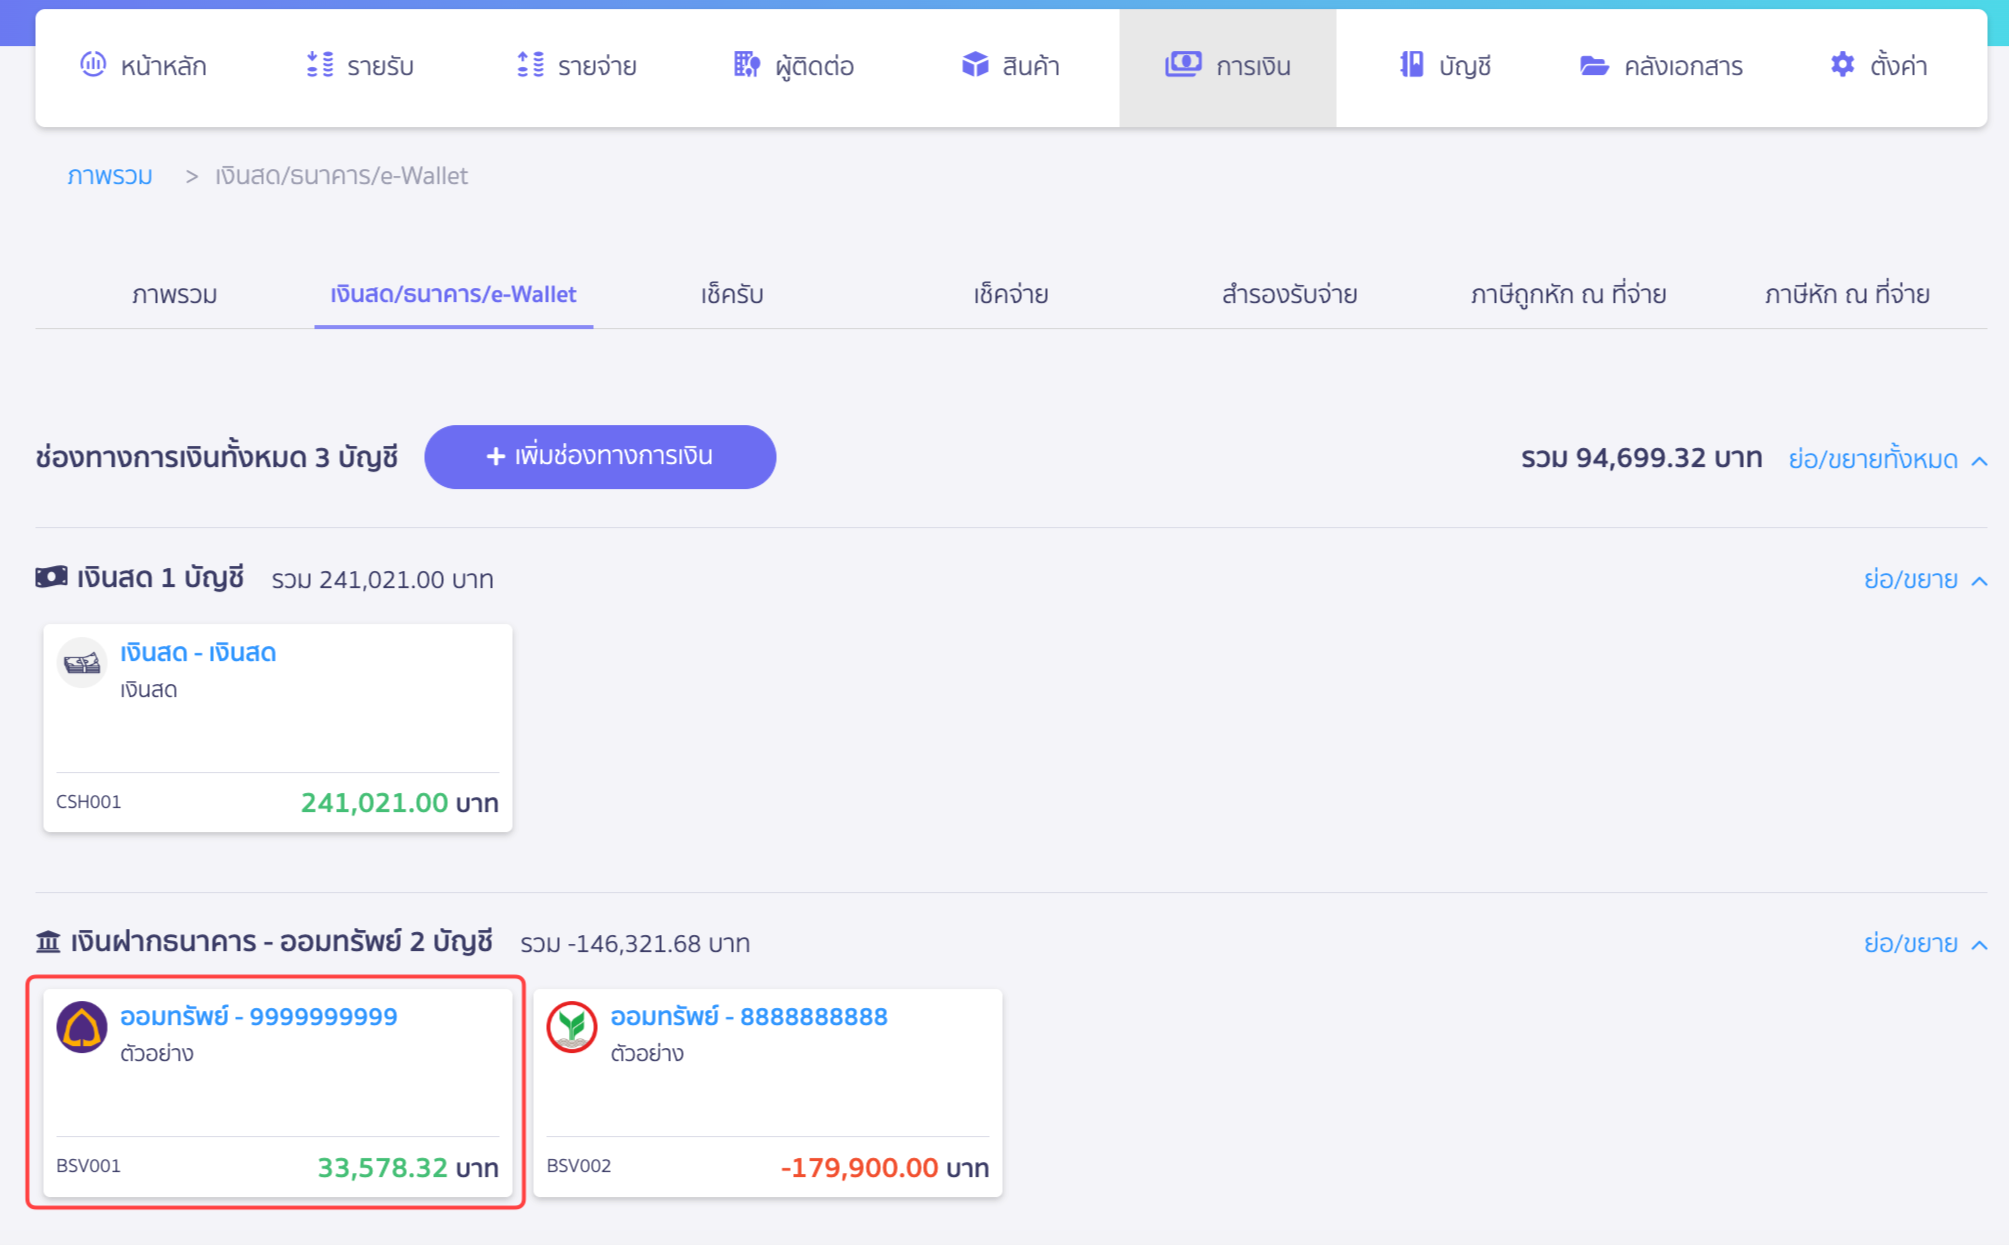Switch to the ภาษีถูกหัก ณ ที่จ่าย tab
Viewport: 2009px width, 1245px height.
click(1568, 295)
